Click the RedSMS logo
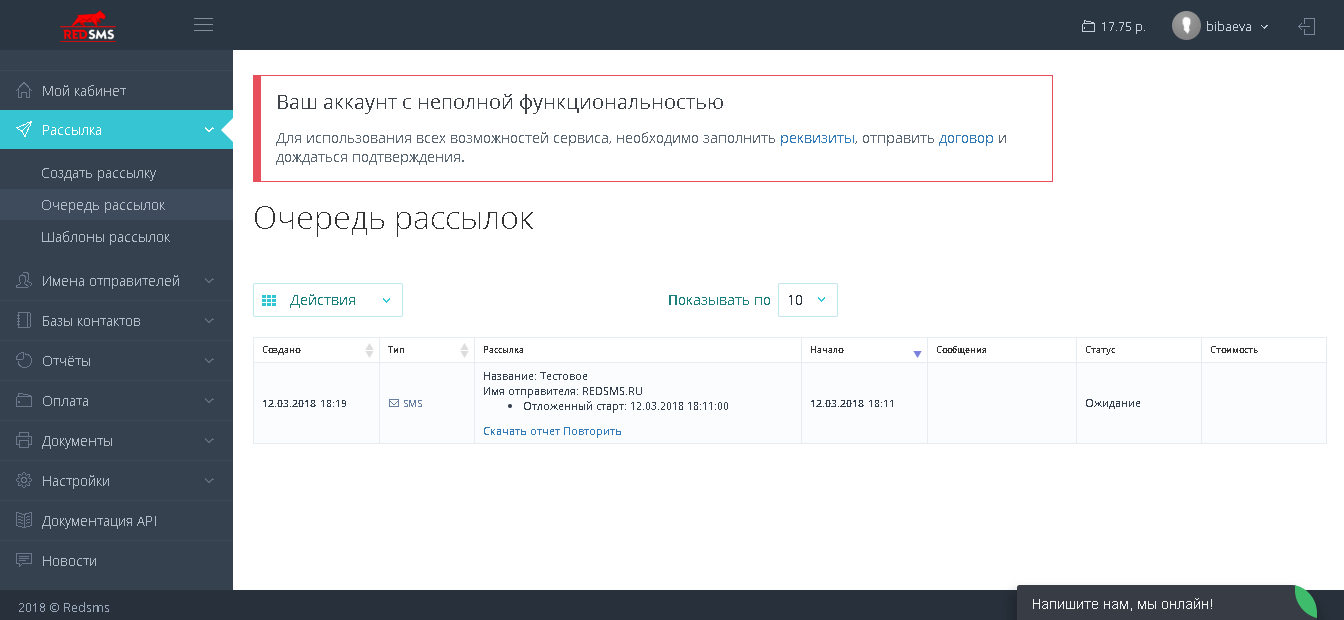 (x=86, y=24)
